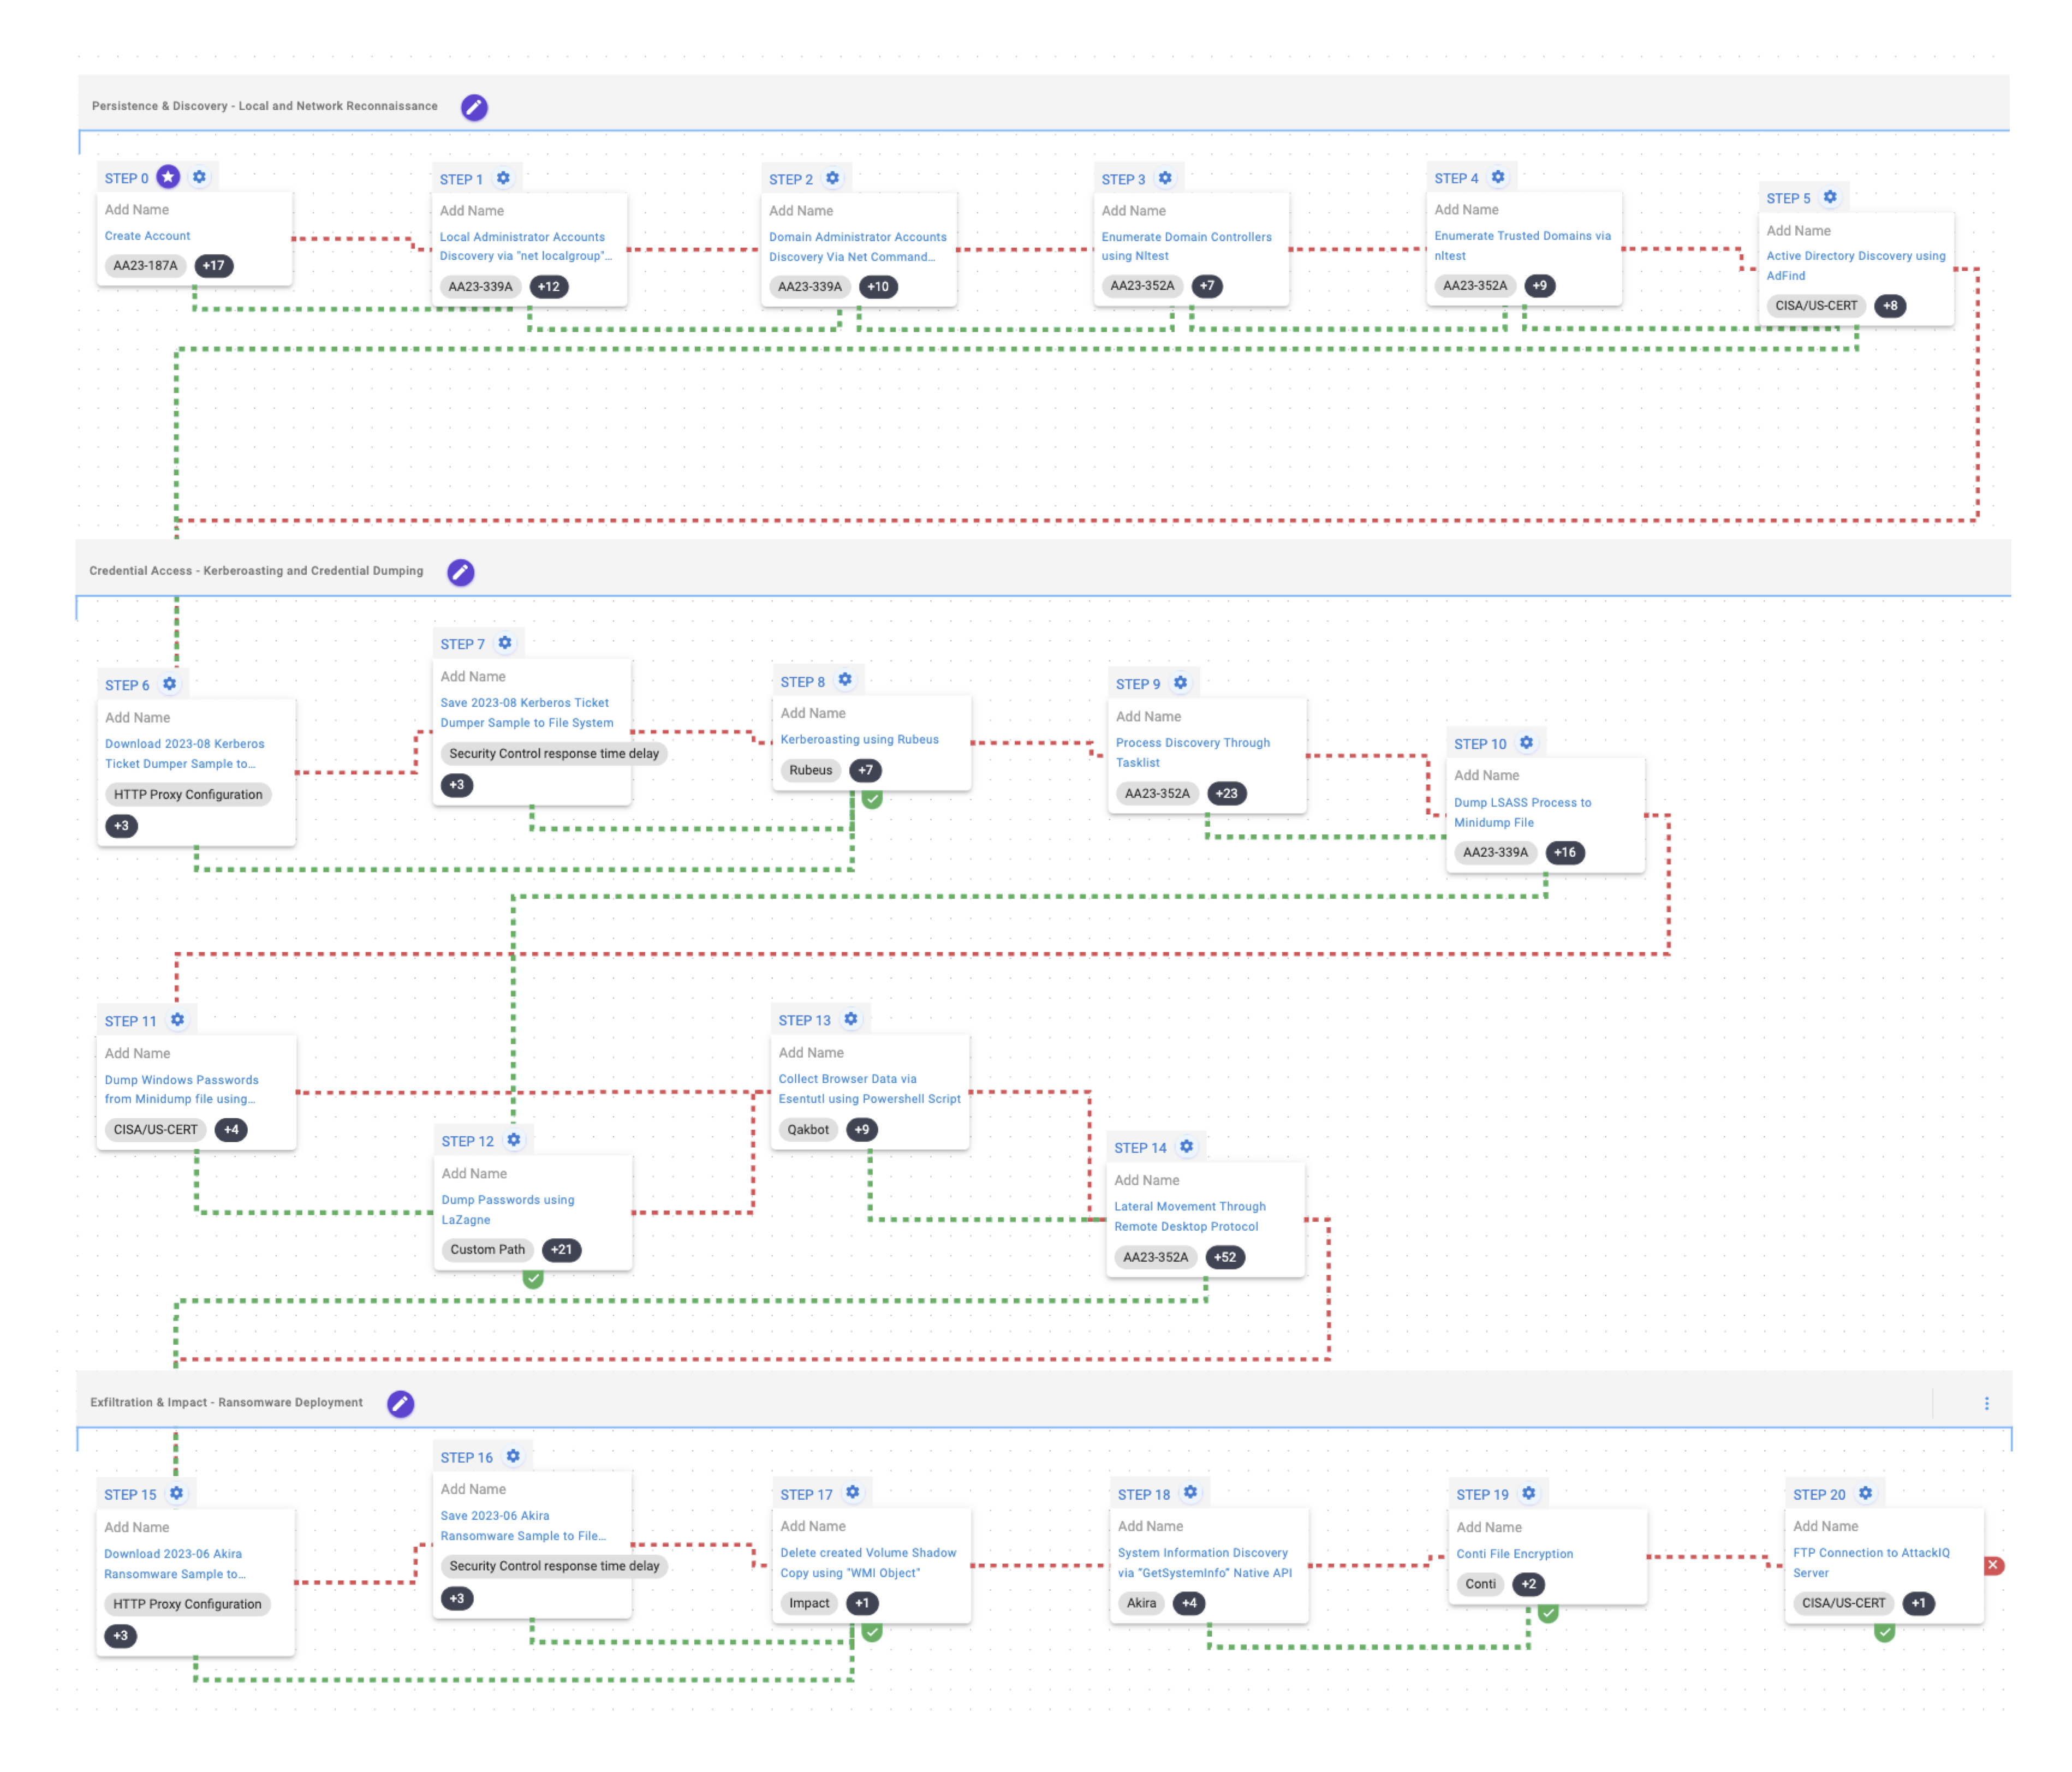Click the star icon on STEP 0

[168, 177]
